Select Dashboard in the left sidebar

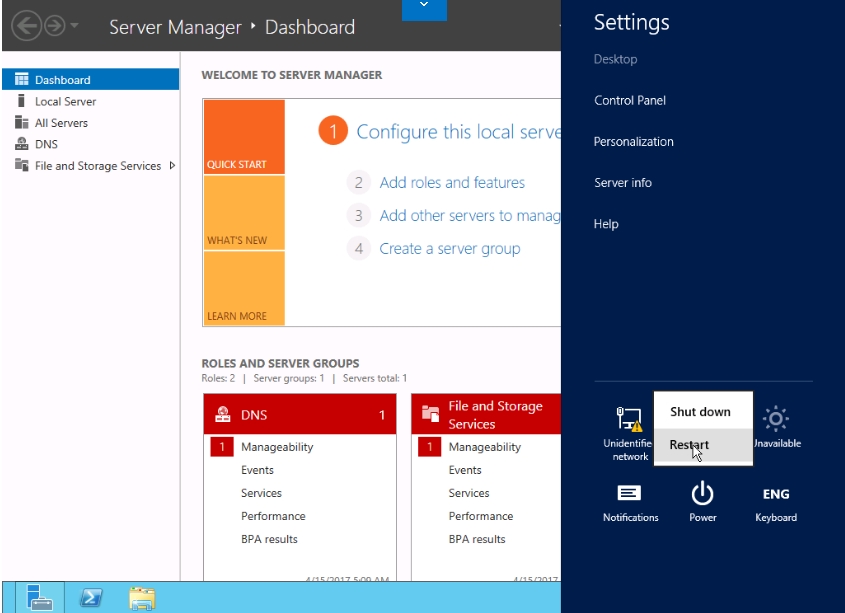click(91, 79)
